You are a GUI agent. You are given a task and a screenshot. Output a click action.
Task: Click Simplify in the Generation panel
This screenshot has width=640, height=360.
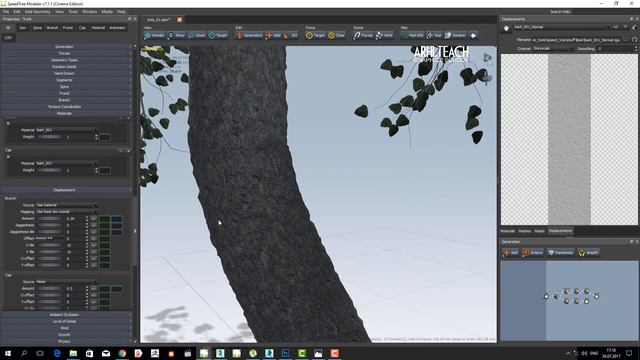click(588, 253)
